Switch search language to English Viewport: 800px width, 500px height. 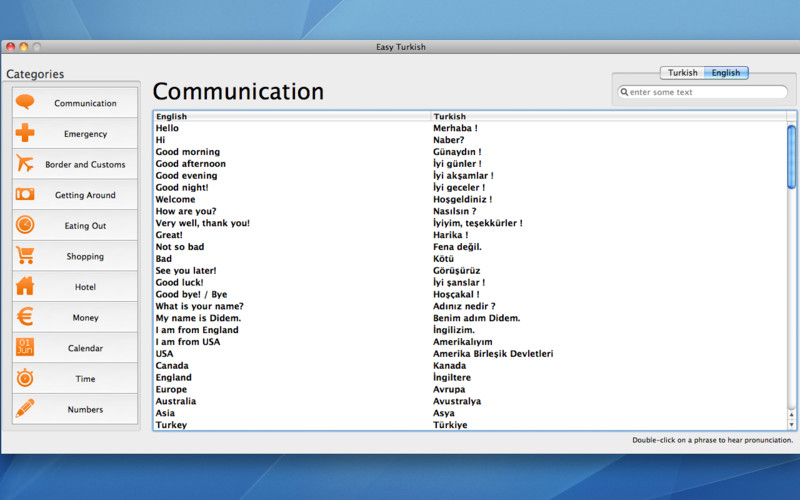tap(726, 73)
